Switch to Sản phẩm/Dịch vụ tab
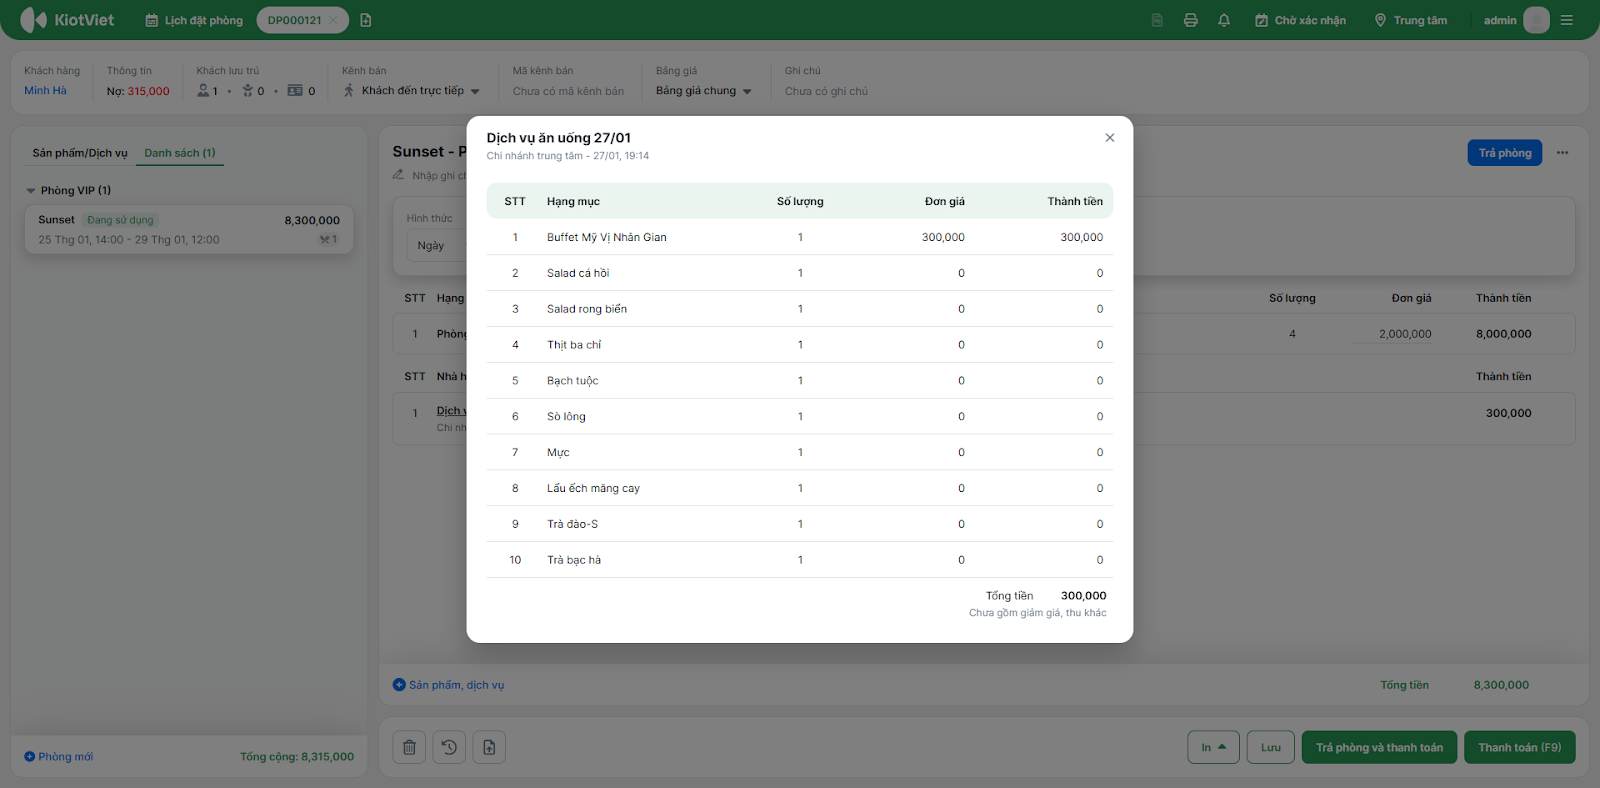 point(80,153)
